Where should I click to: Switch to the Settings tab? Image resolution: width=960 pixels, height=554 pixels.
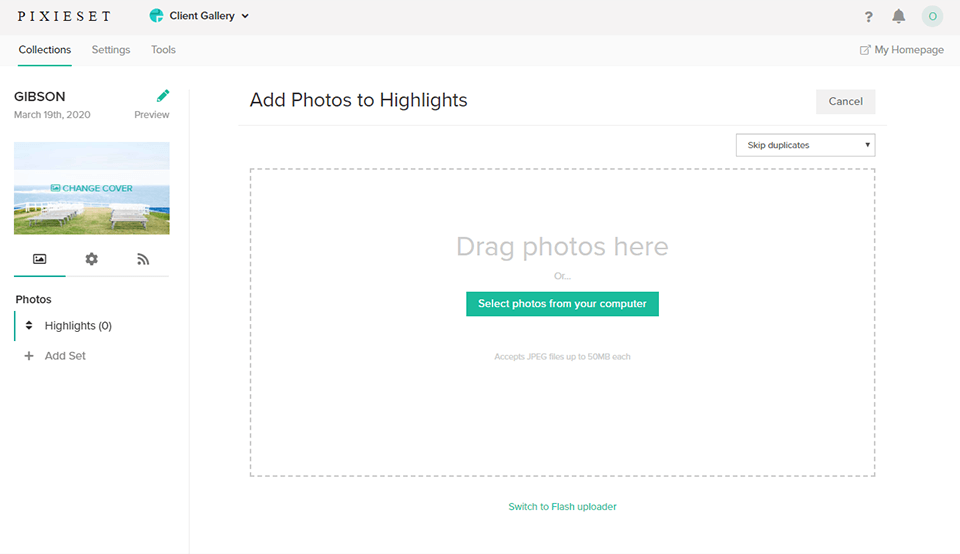tap(111, 50)
